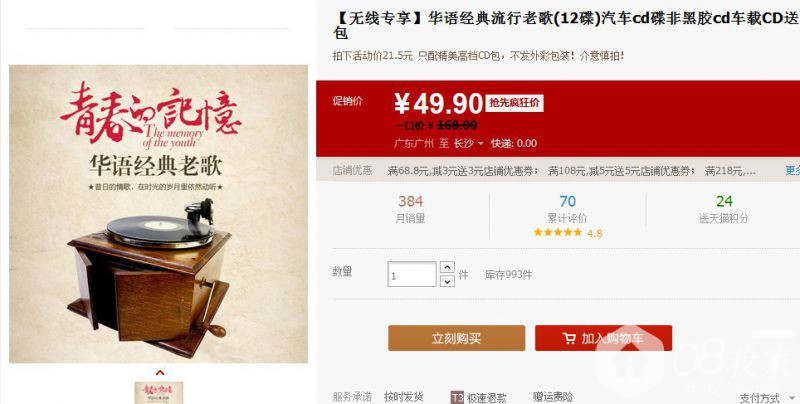Click the 加入购物车 button
This screenshot has height=404, width=800.
[x=604, y=338]
